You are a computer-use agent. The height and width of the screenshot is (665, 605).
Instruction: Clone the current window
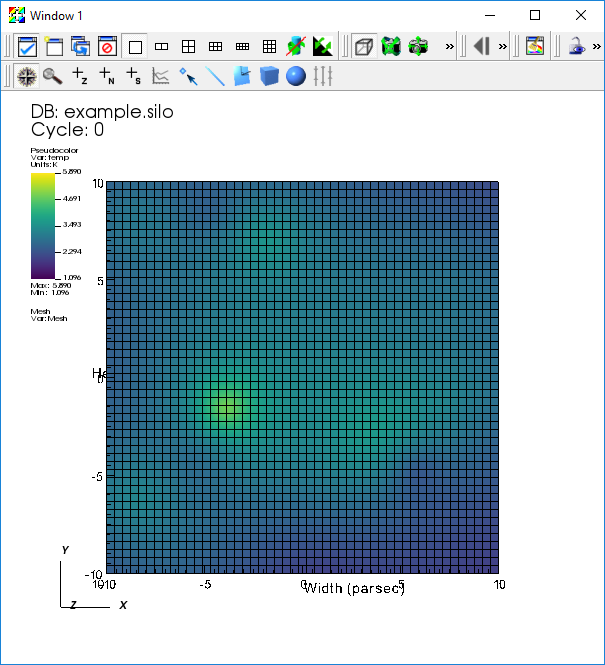click(81, 46)
